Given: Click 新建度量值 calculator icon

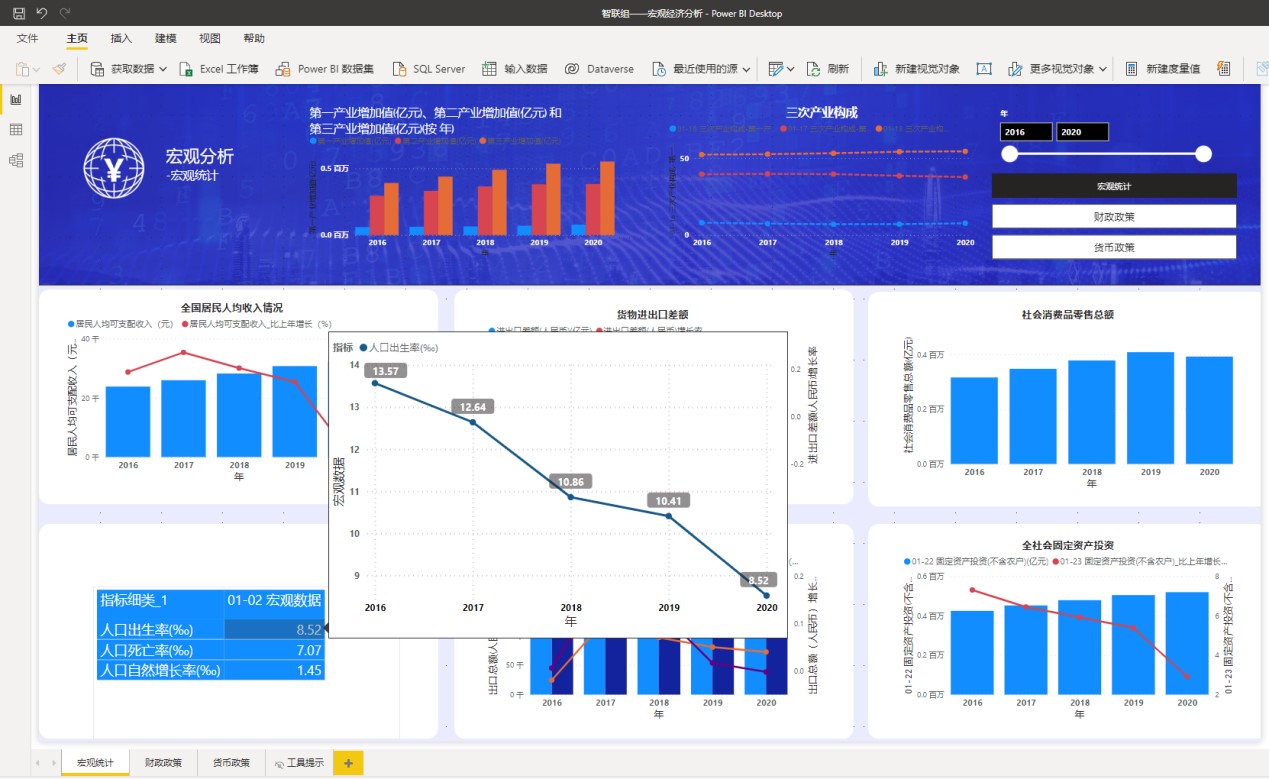Looking at the screenshot, I should tap(1131, 69).
